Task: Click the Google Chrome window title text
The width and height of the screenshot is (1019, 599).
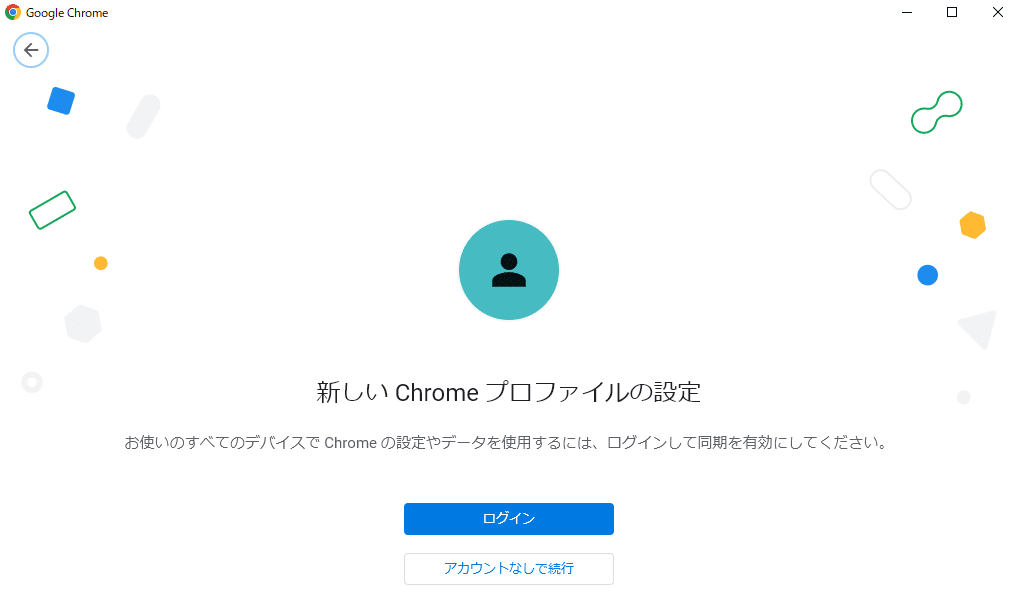Action: click(67, 13)
